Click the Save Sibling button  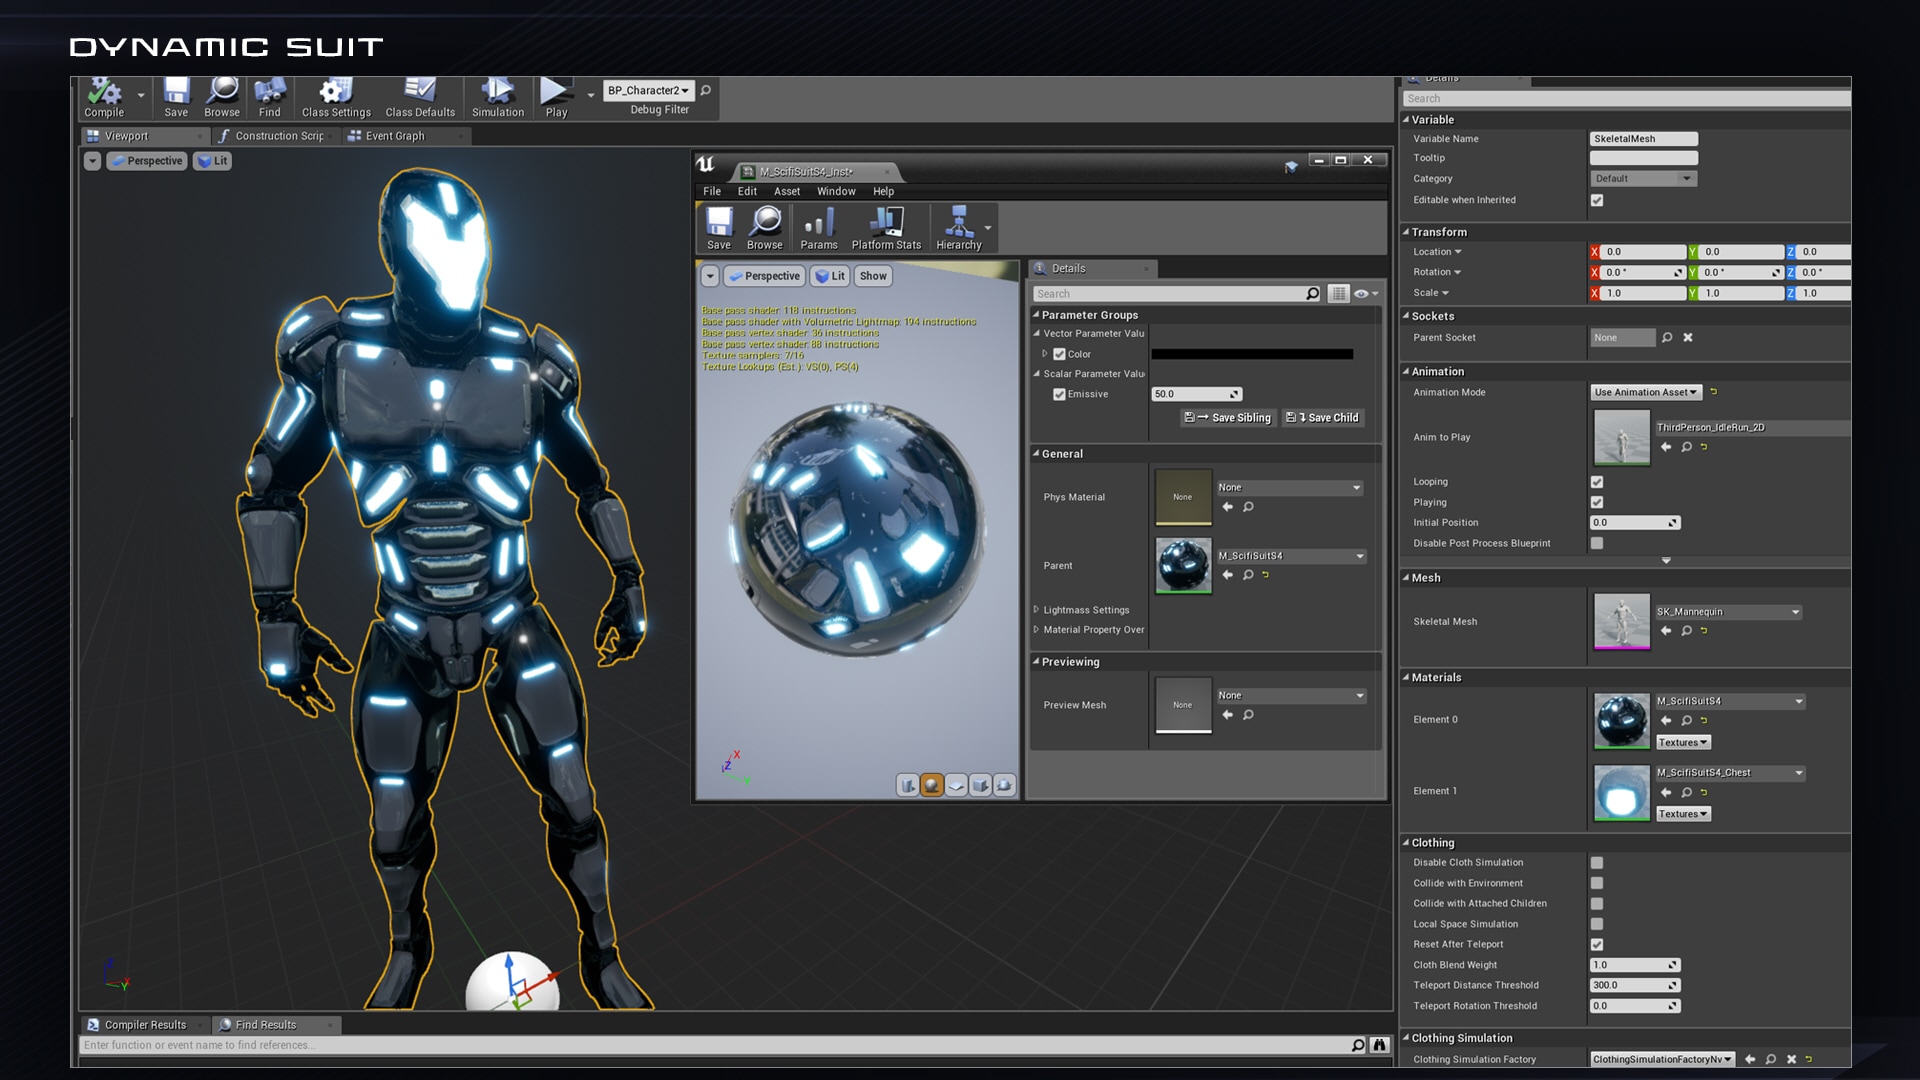pos(1226,417)
